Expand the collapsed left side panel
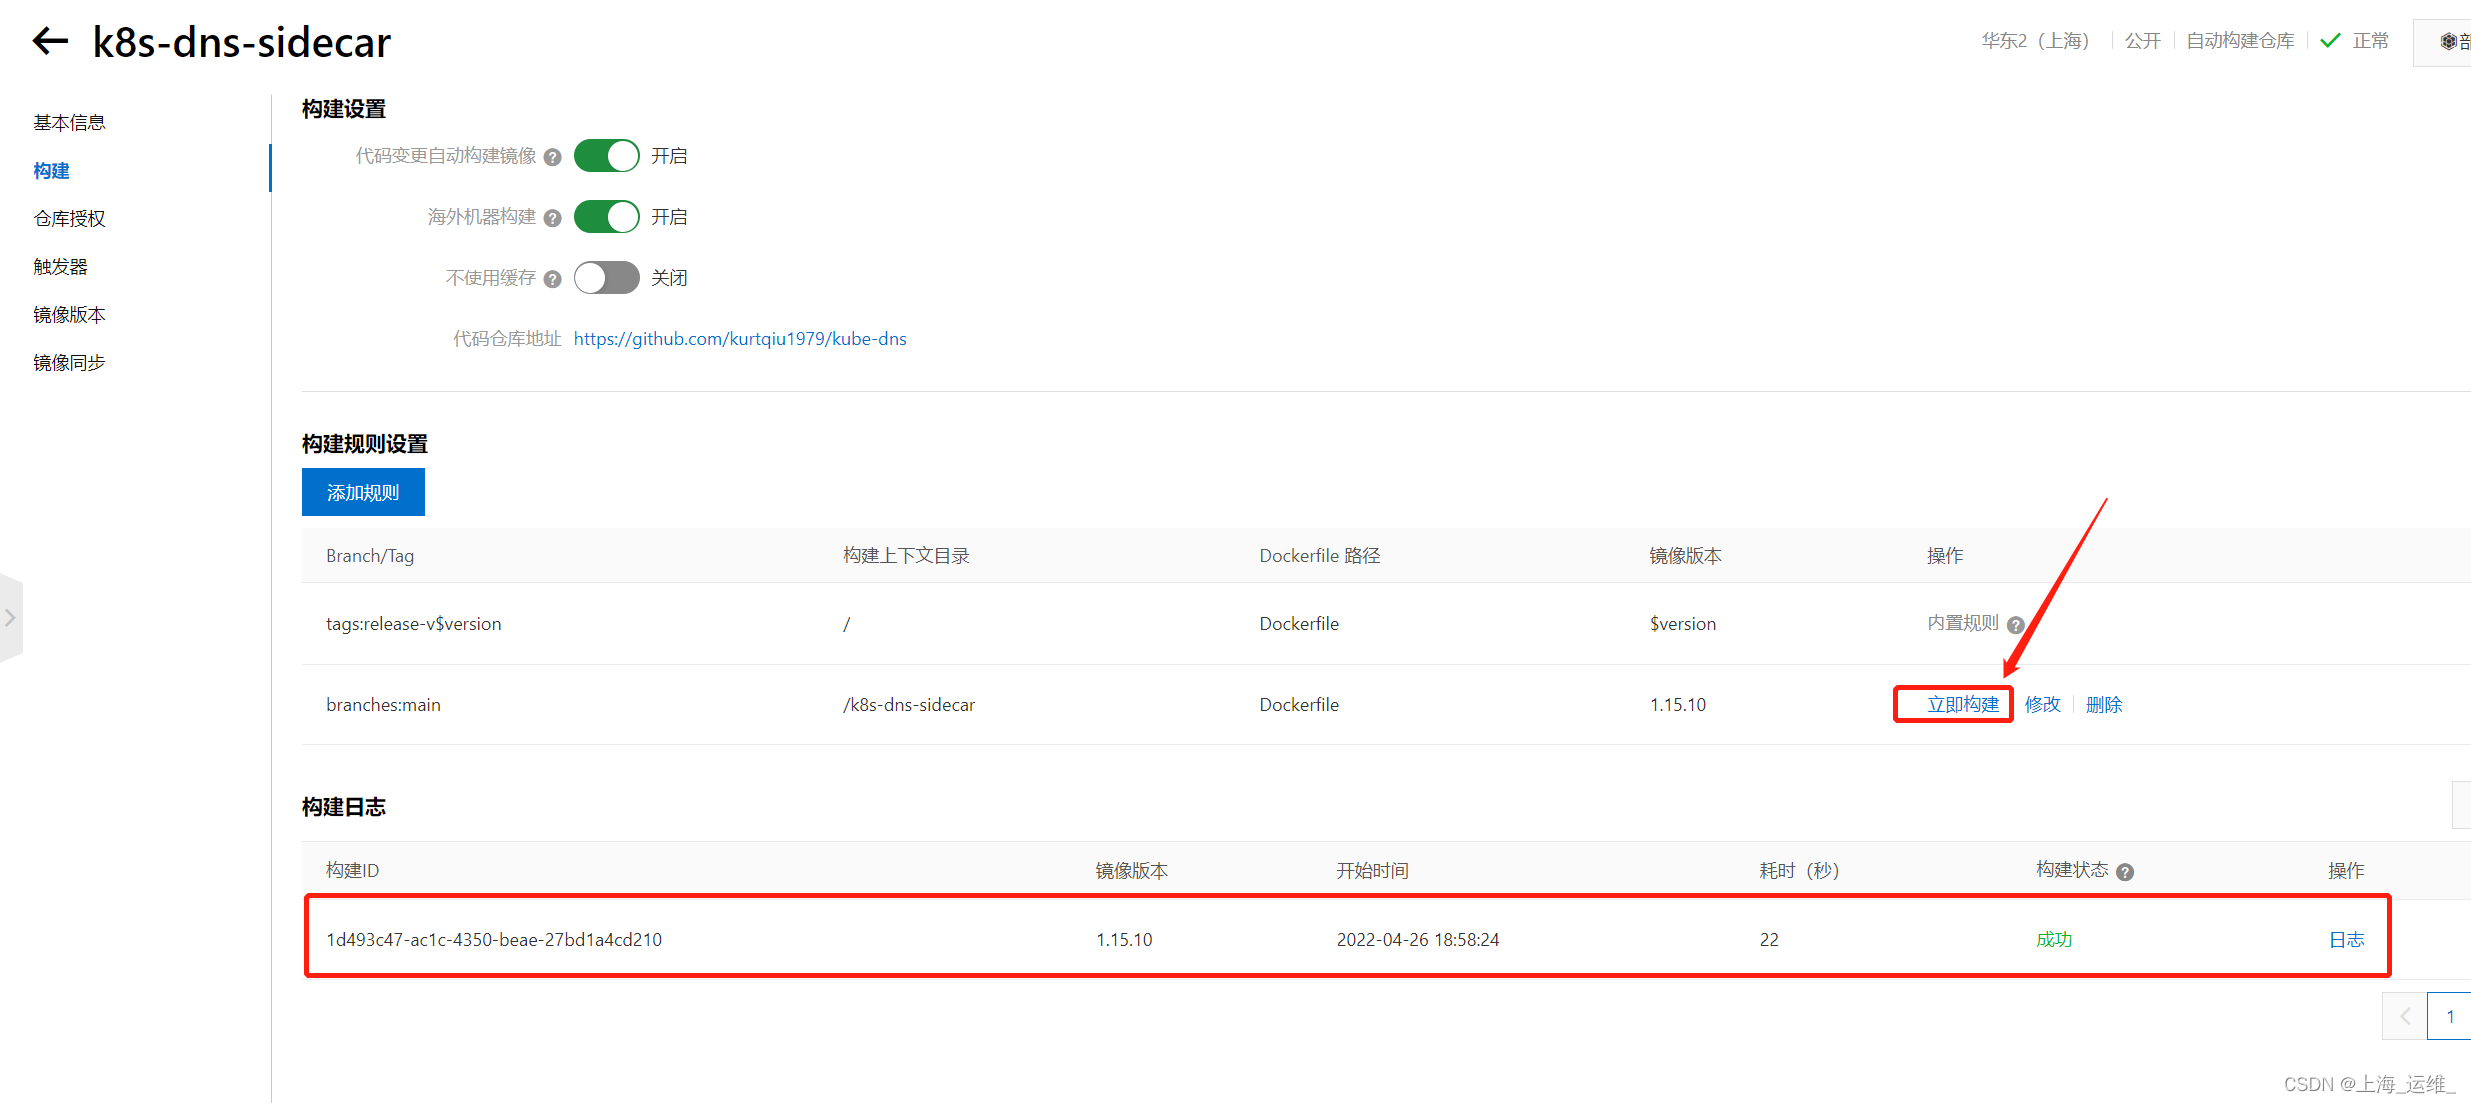The width and height of the screenshot is (2471, 1103). (x=10, y=618)
